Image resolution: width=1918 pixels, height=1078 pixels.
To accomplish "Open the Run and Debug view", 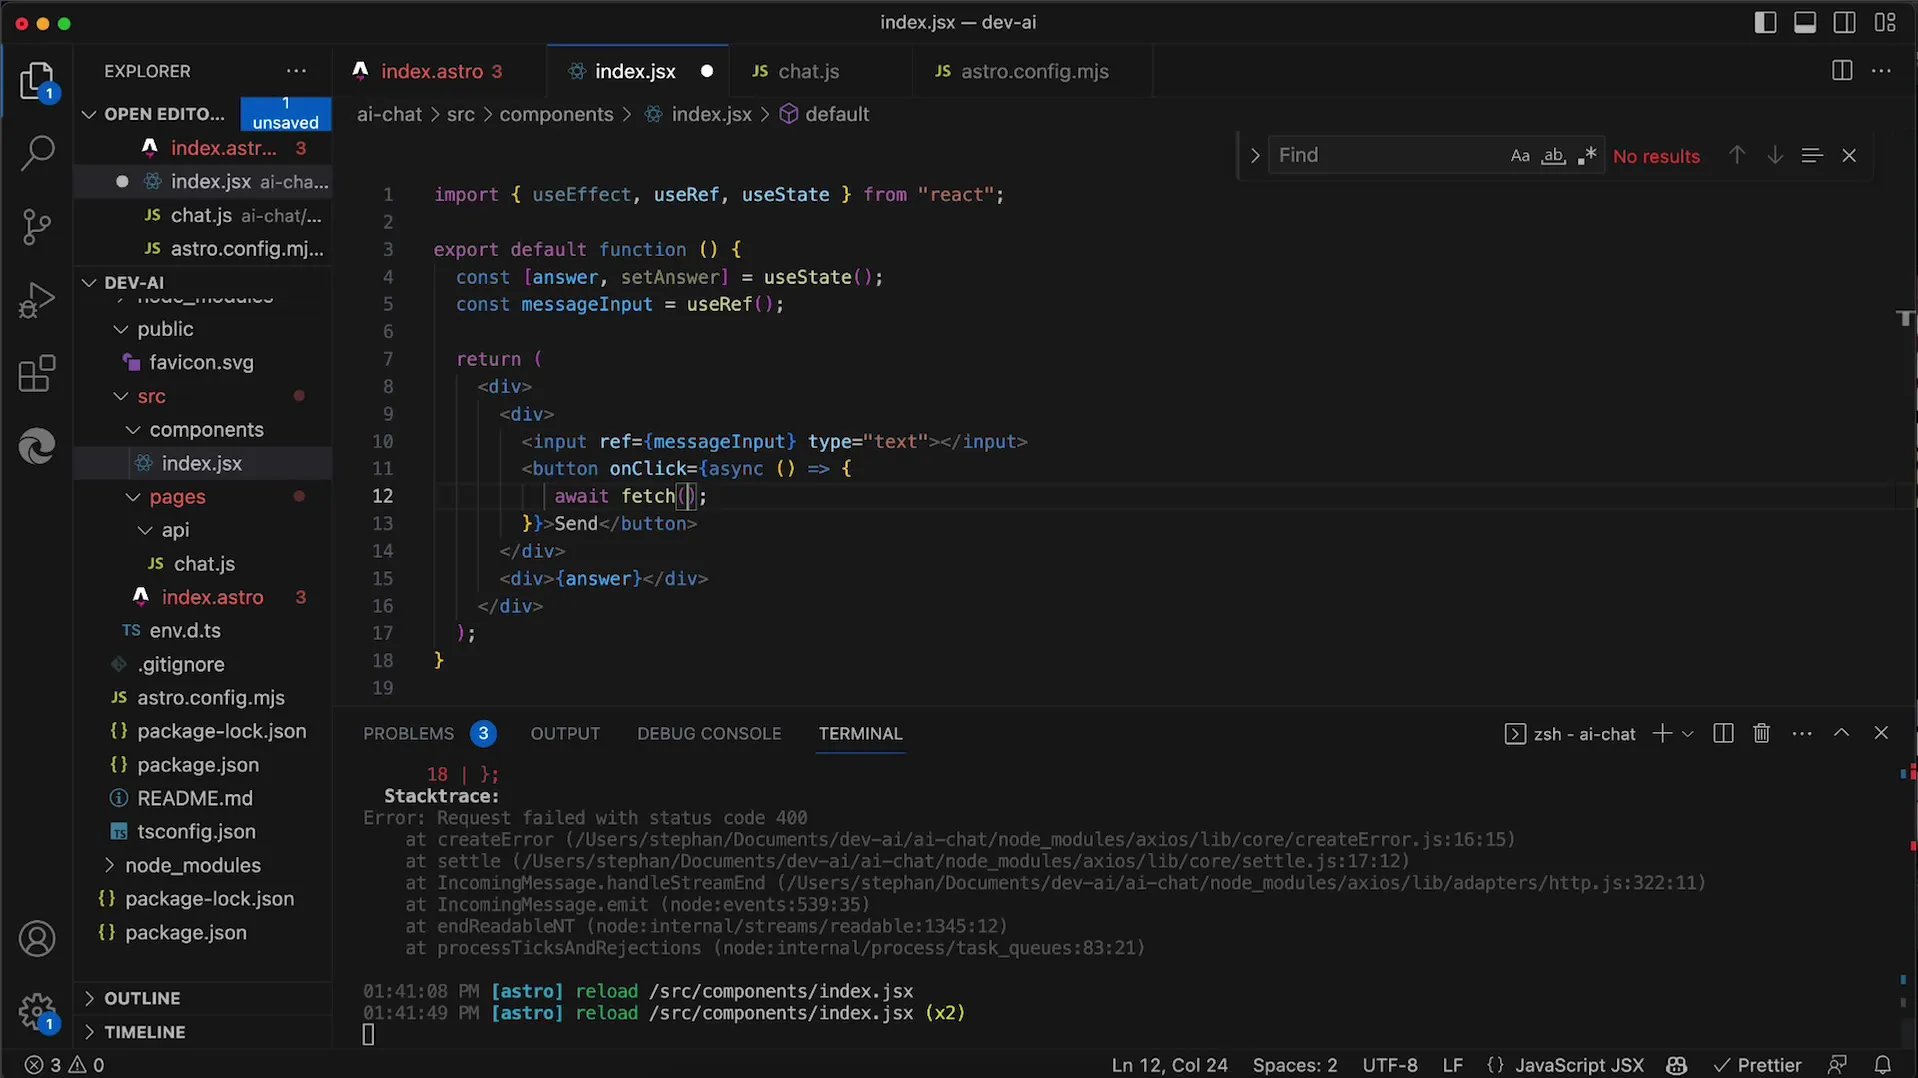I will [x=37, y=300].
